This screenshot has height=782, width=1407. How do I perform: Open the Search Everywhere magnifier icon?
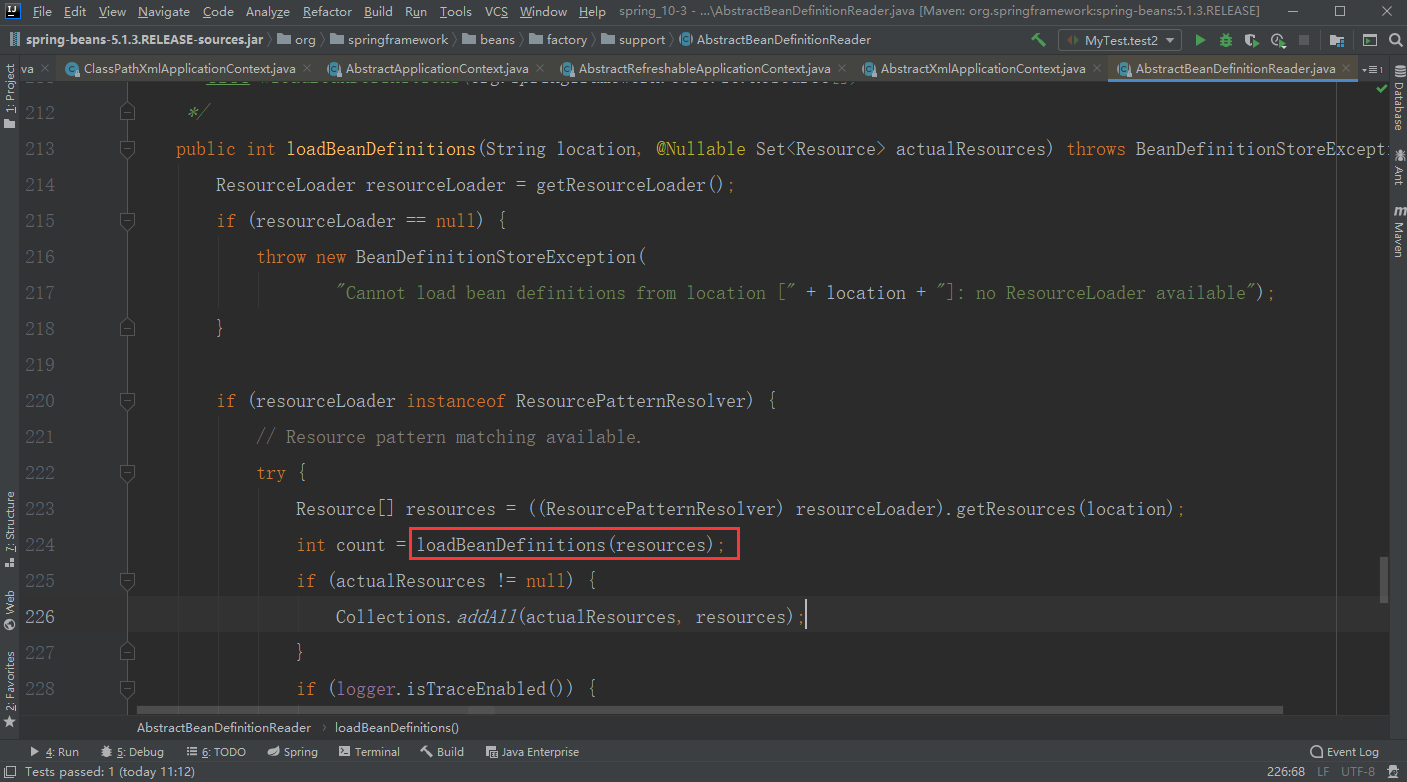1395,40
